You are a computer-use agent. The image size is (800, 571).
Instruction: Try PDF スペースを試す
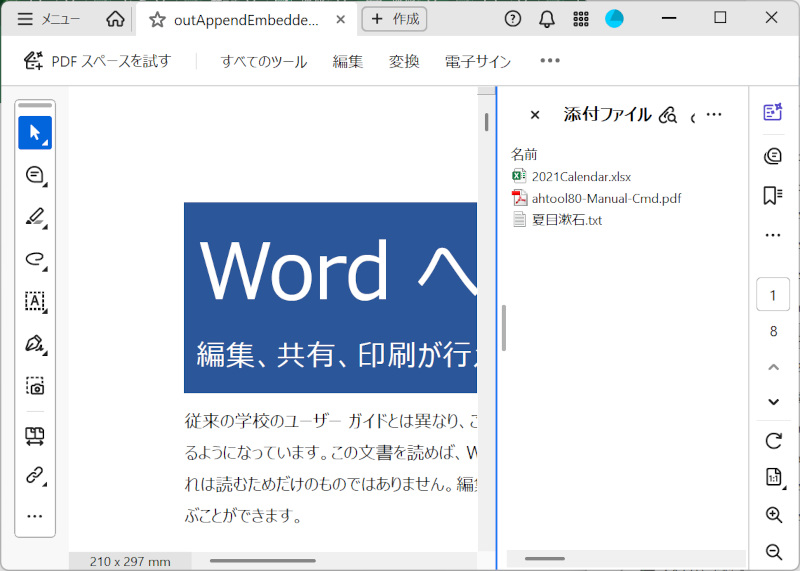pos(97,61)
